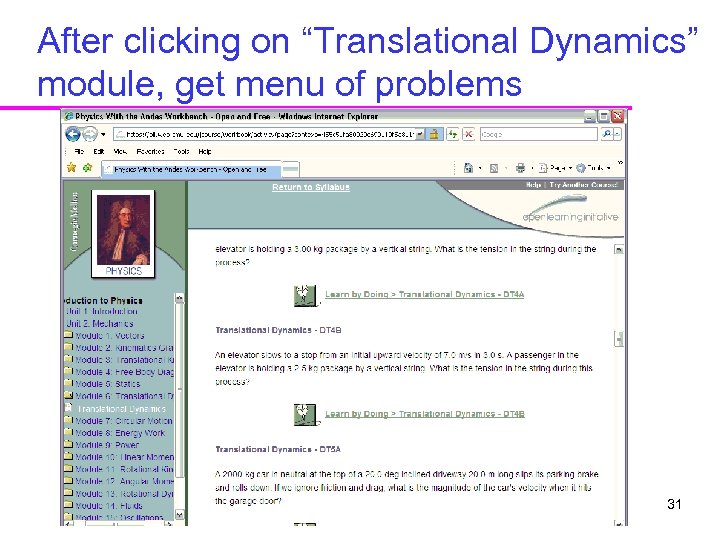Open the Tools gear command bar menu
The width and height of the screenshot is (720, 540).
click(x=593, y=169)
